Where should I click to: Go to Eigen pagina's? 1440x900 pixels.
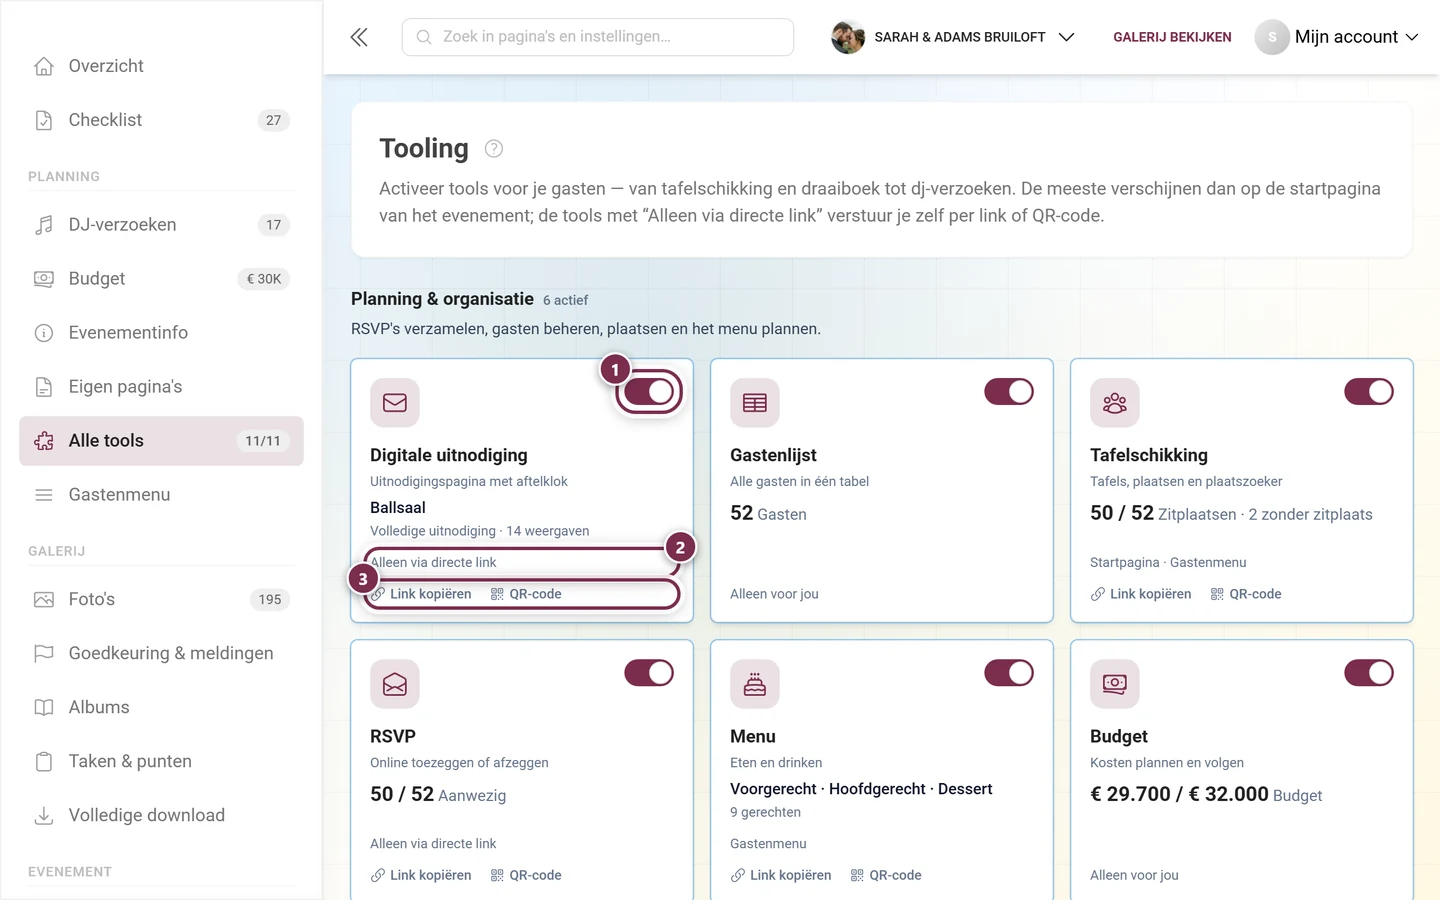click(x=161, y=387)
